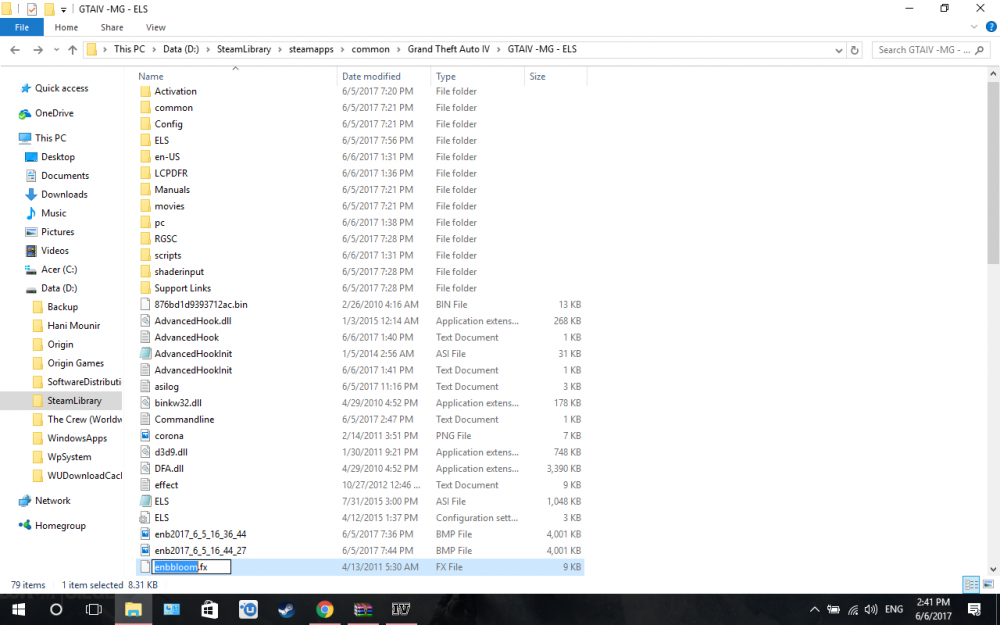Click the ENG language indicator
Viewport: 1000px width, 625px height.
click(894, 610)
